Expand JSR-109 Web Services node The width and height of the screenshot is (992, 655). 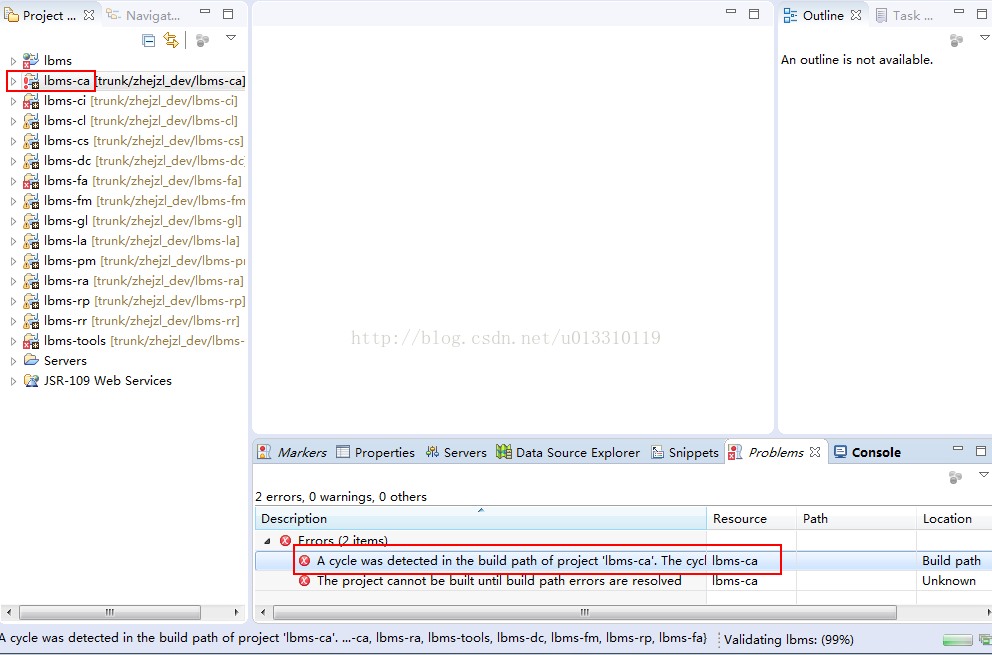tap(13, 382)
